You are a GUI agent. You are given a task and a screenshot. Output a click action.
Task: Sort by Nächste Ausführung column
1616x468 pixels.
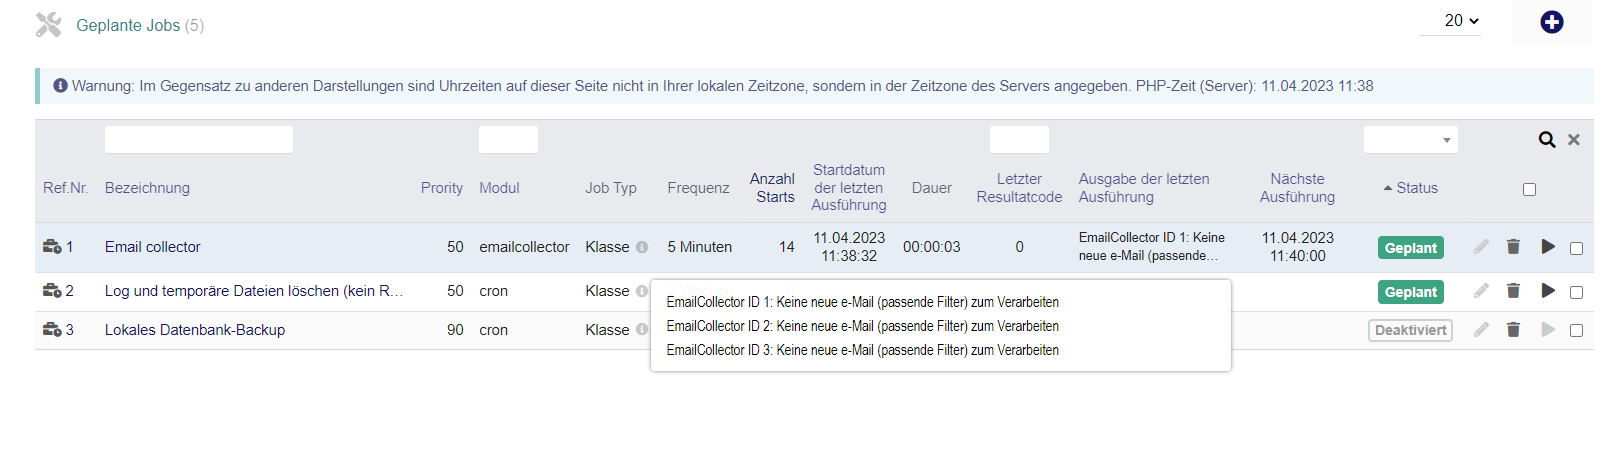pyautogui.click(x=1297, y=188)
